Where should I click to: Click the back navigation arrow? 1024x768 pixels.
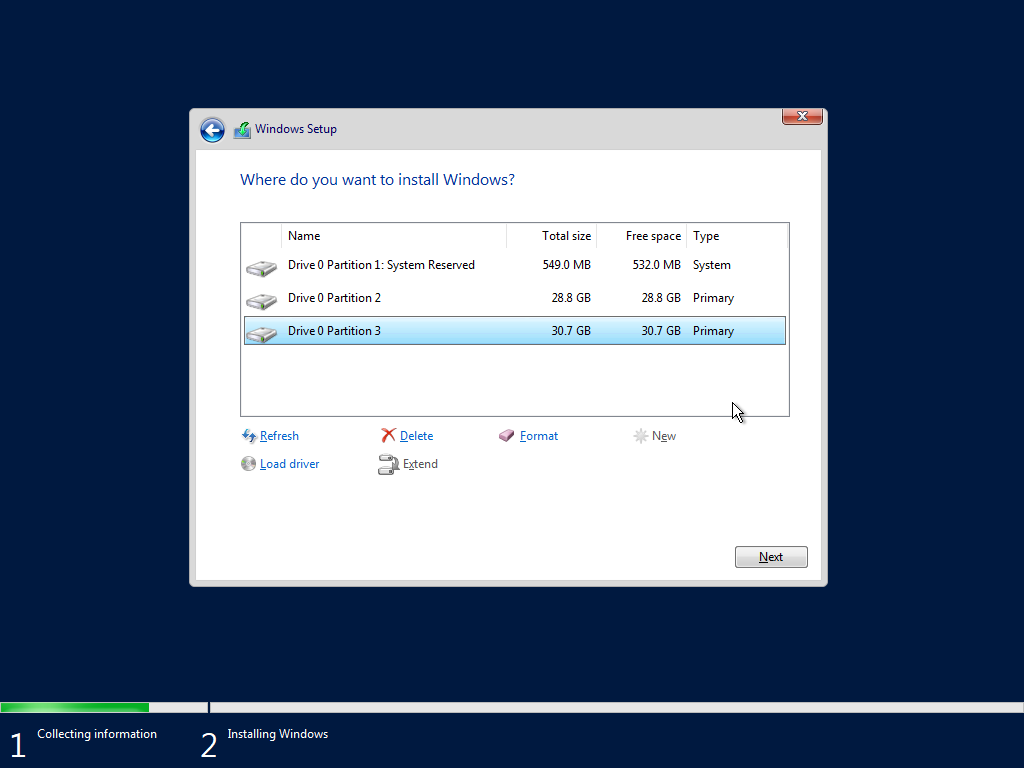click(x=212, y=130)
